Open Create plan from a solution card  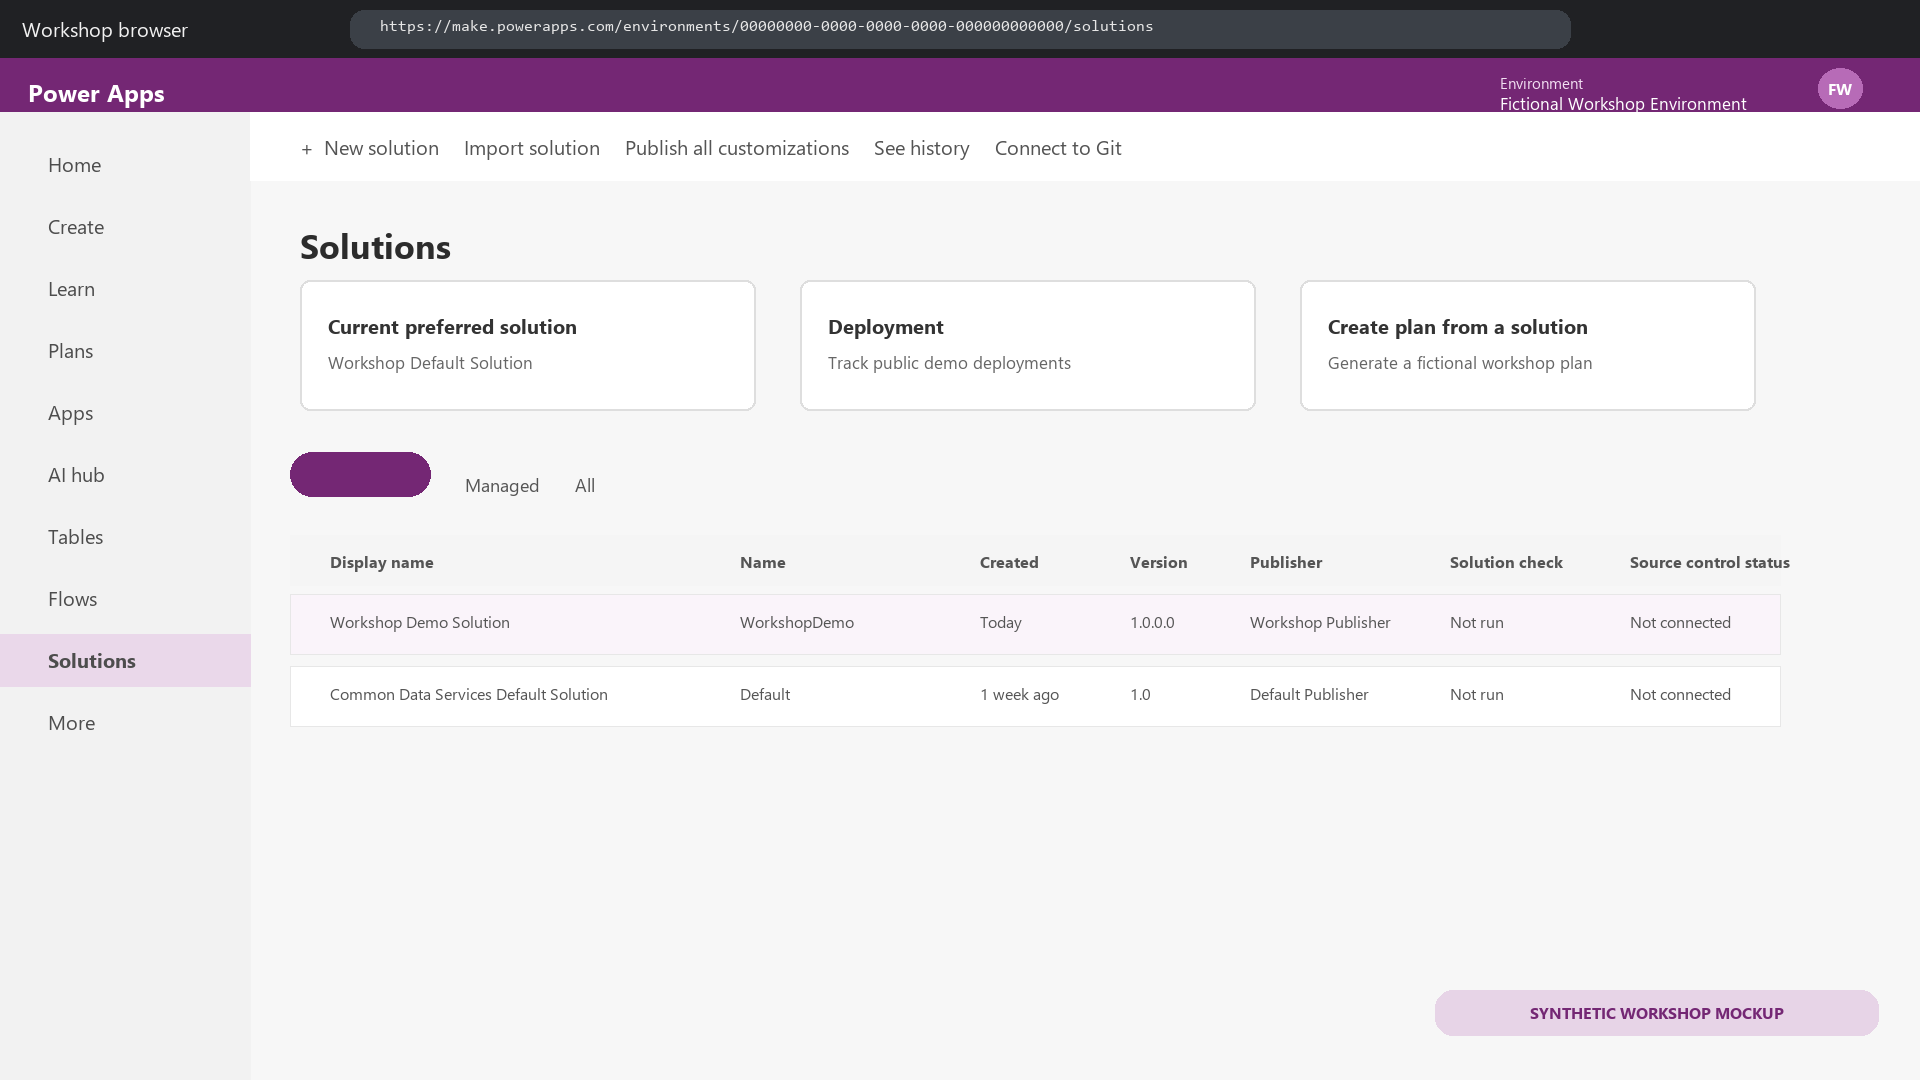tap(1528, 345)
